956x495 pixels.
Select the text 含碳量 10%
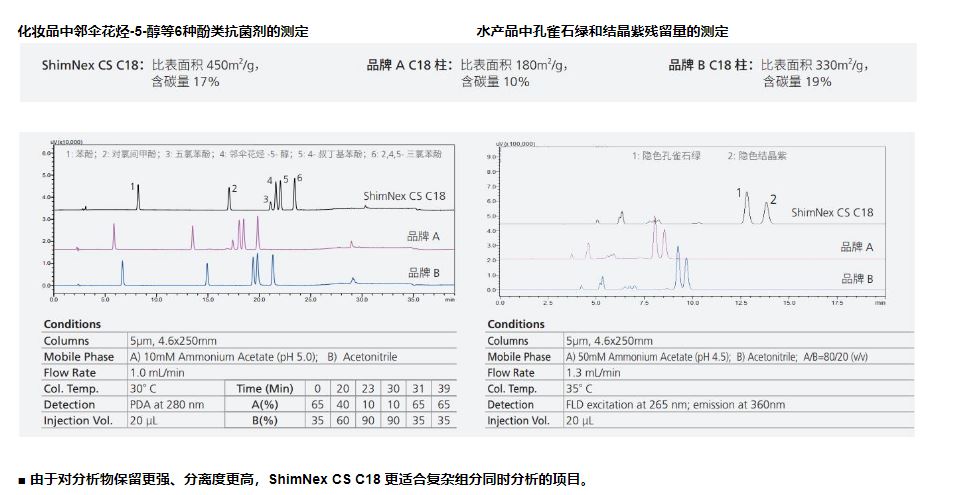(494, 82)
